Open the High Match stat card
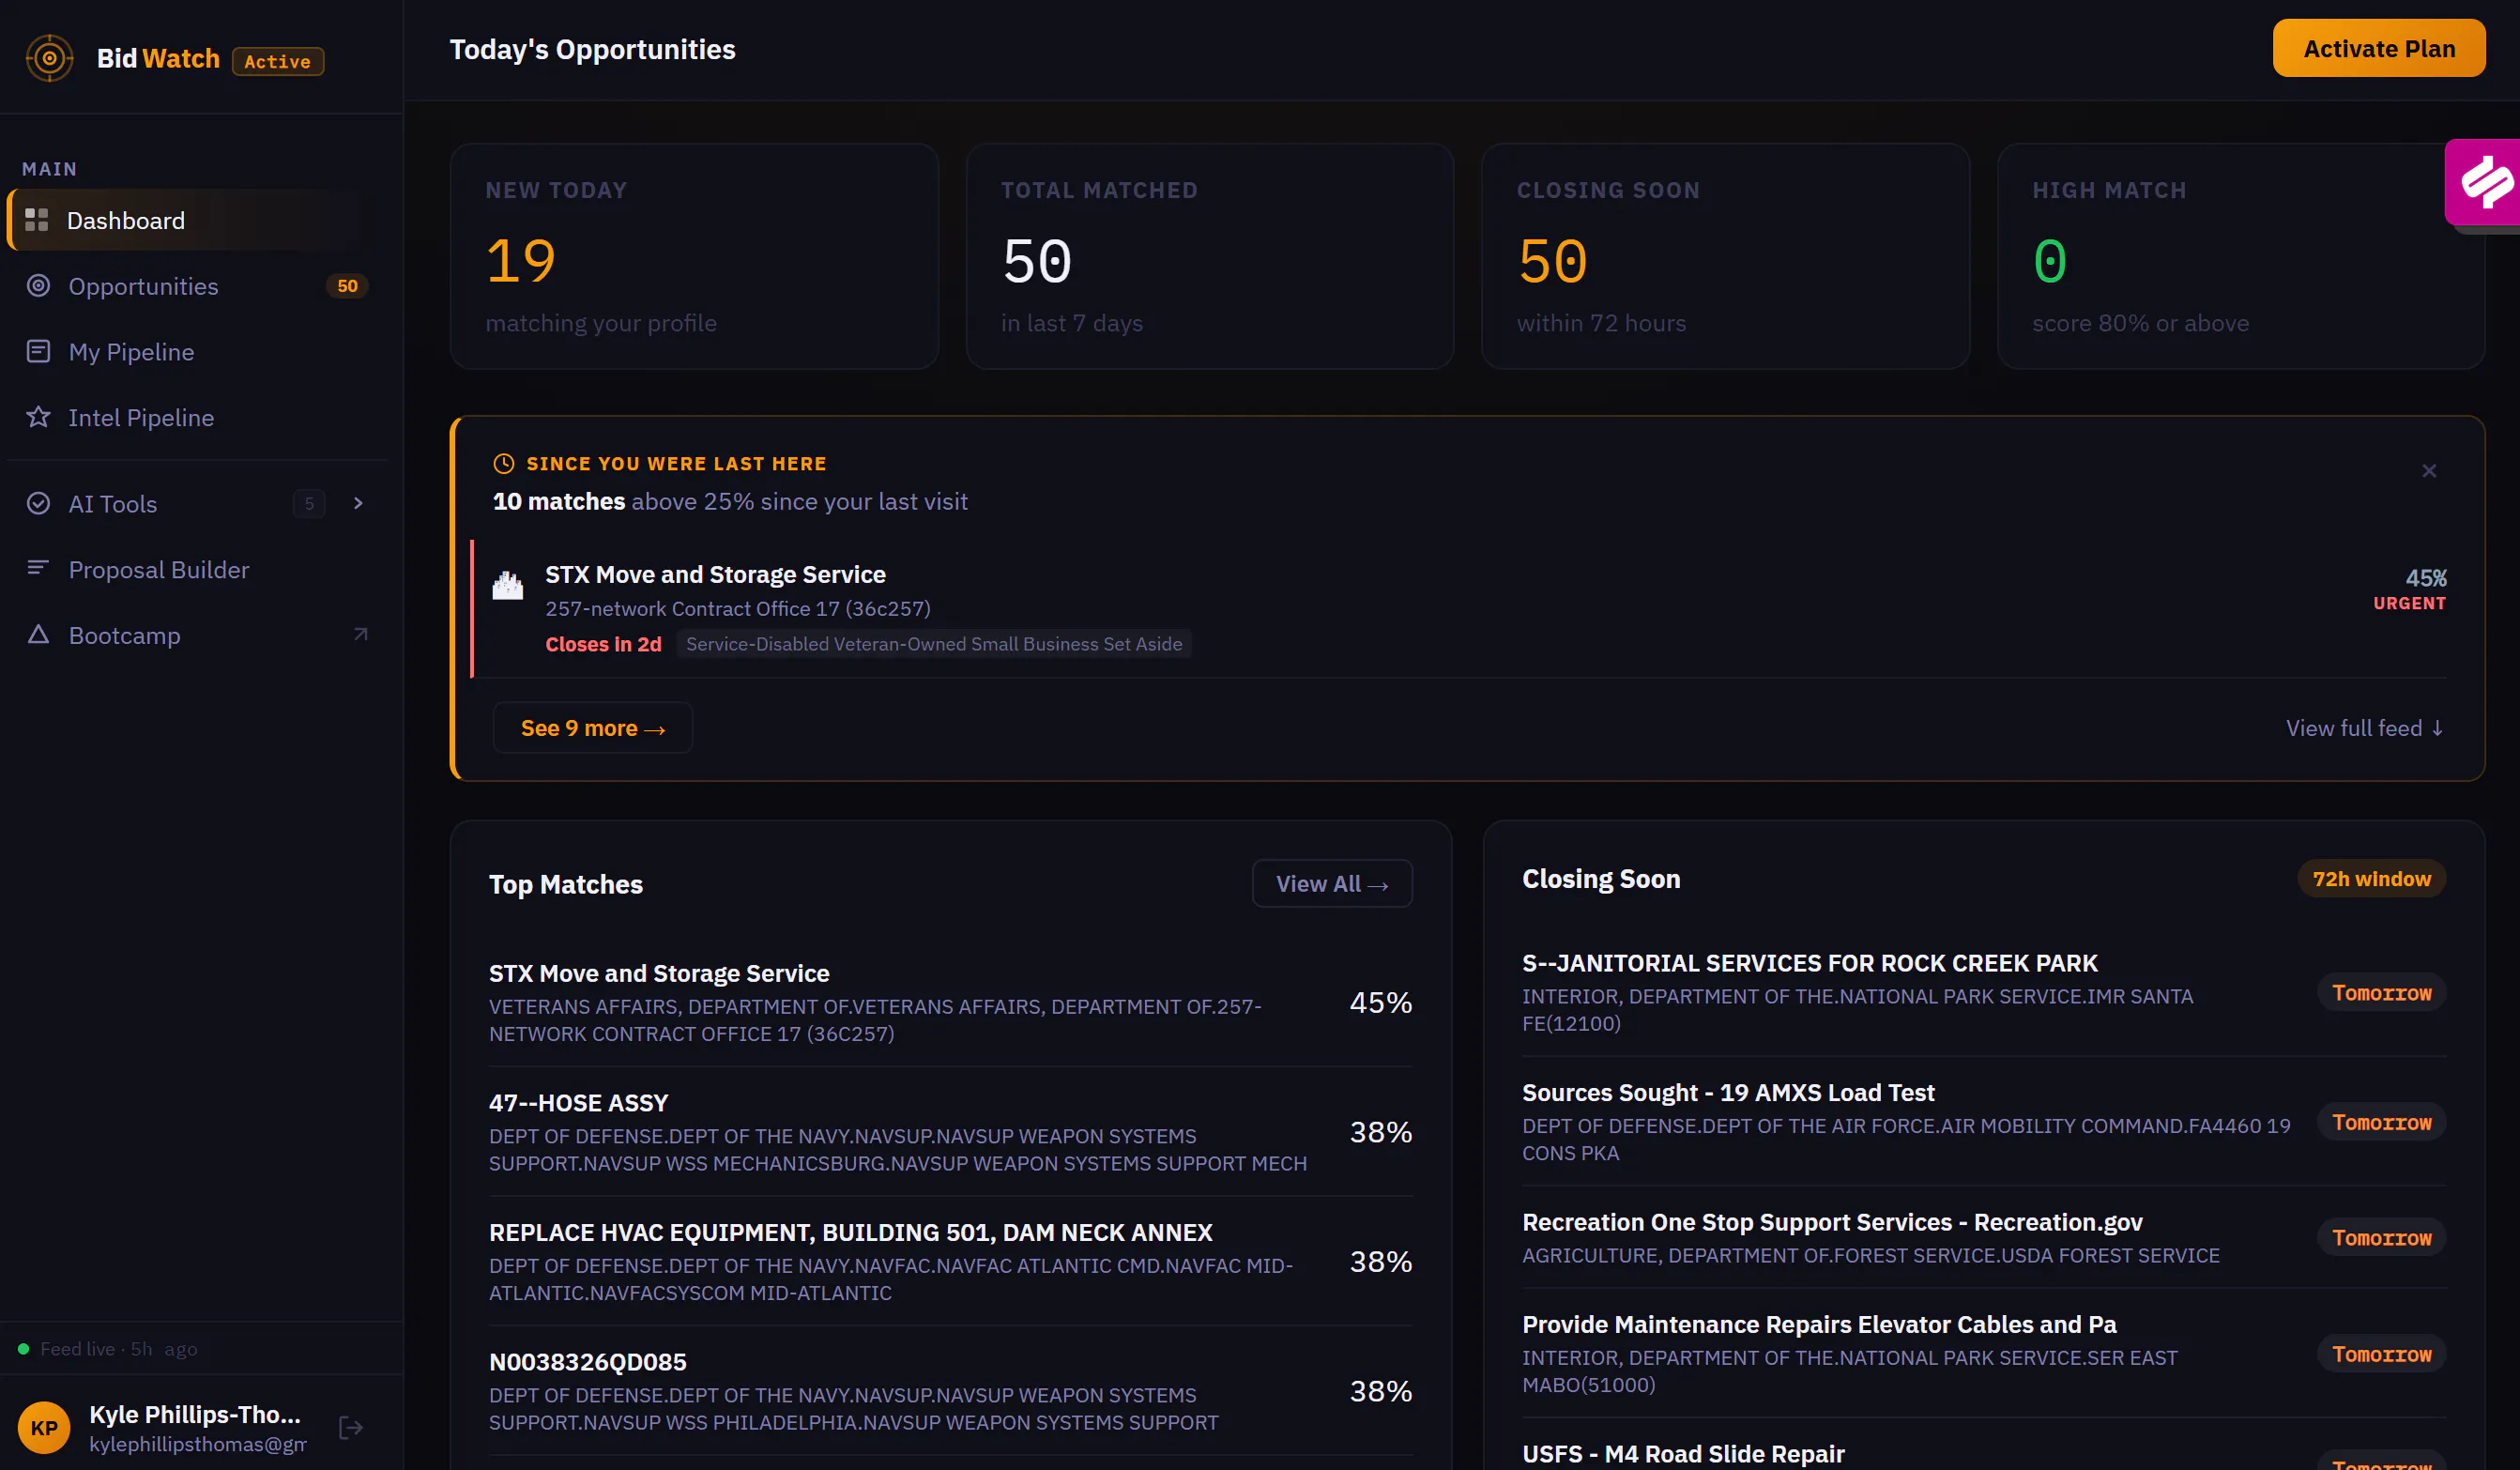This screenshot has width=2520, height=1470. (x=2241, y=256)
